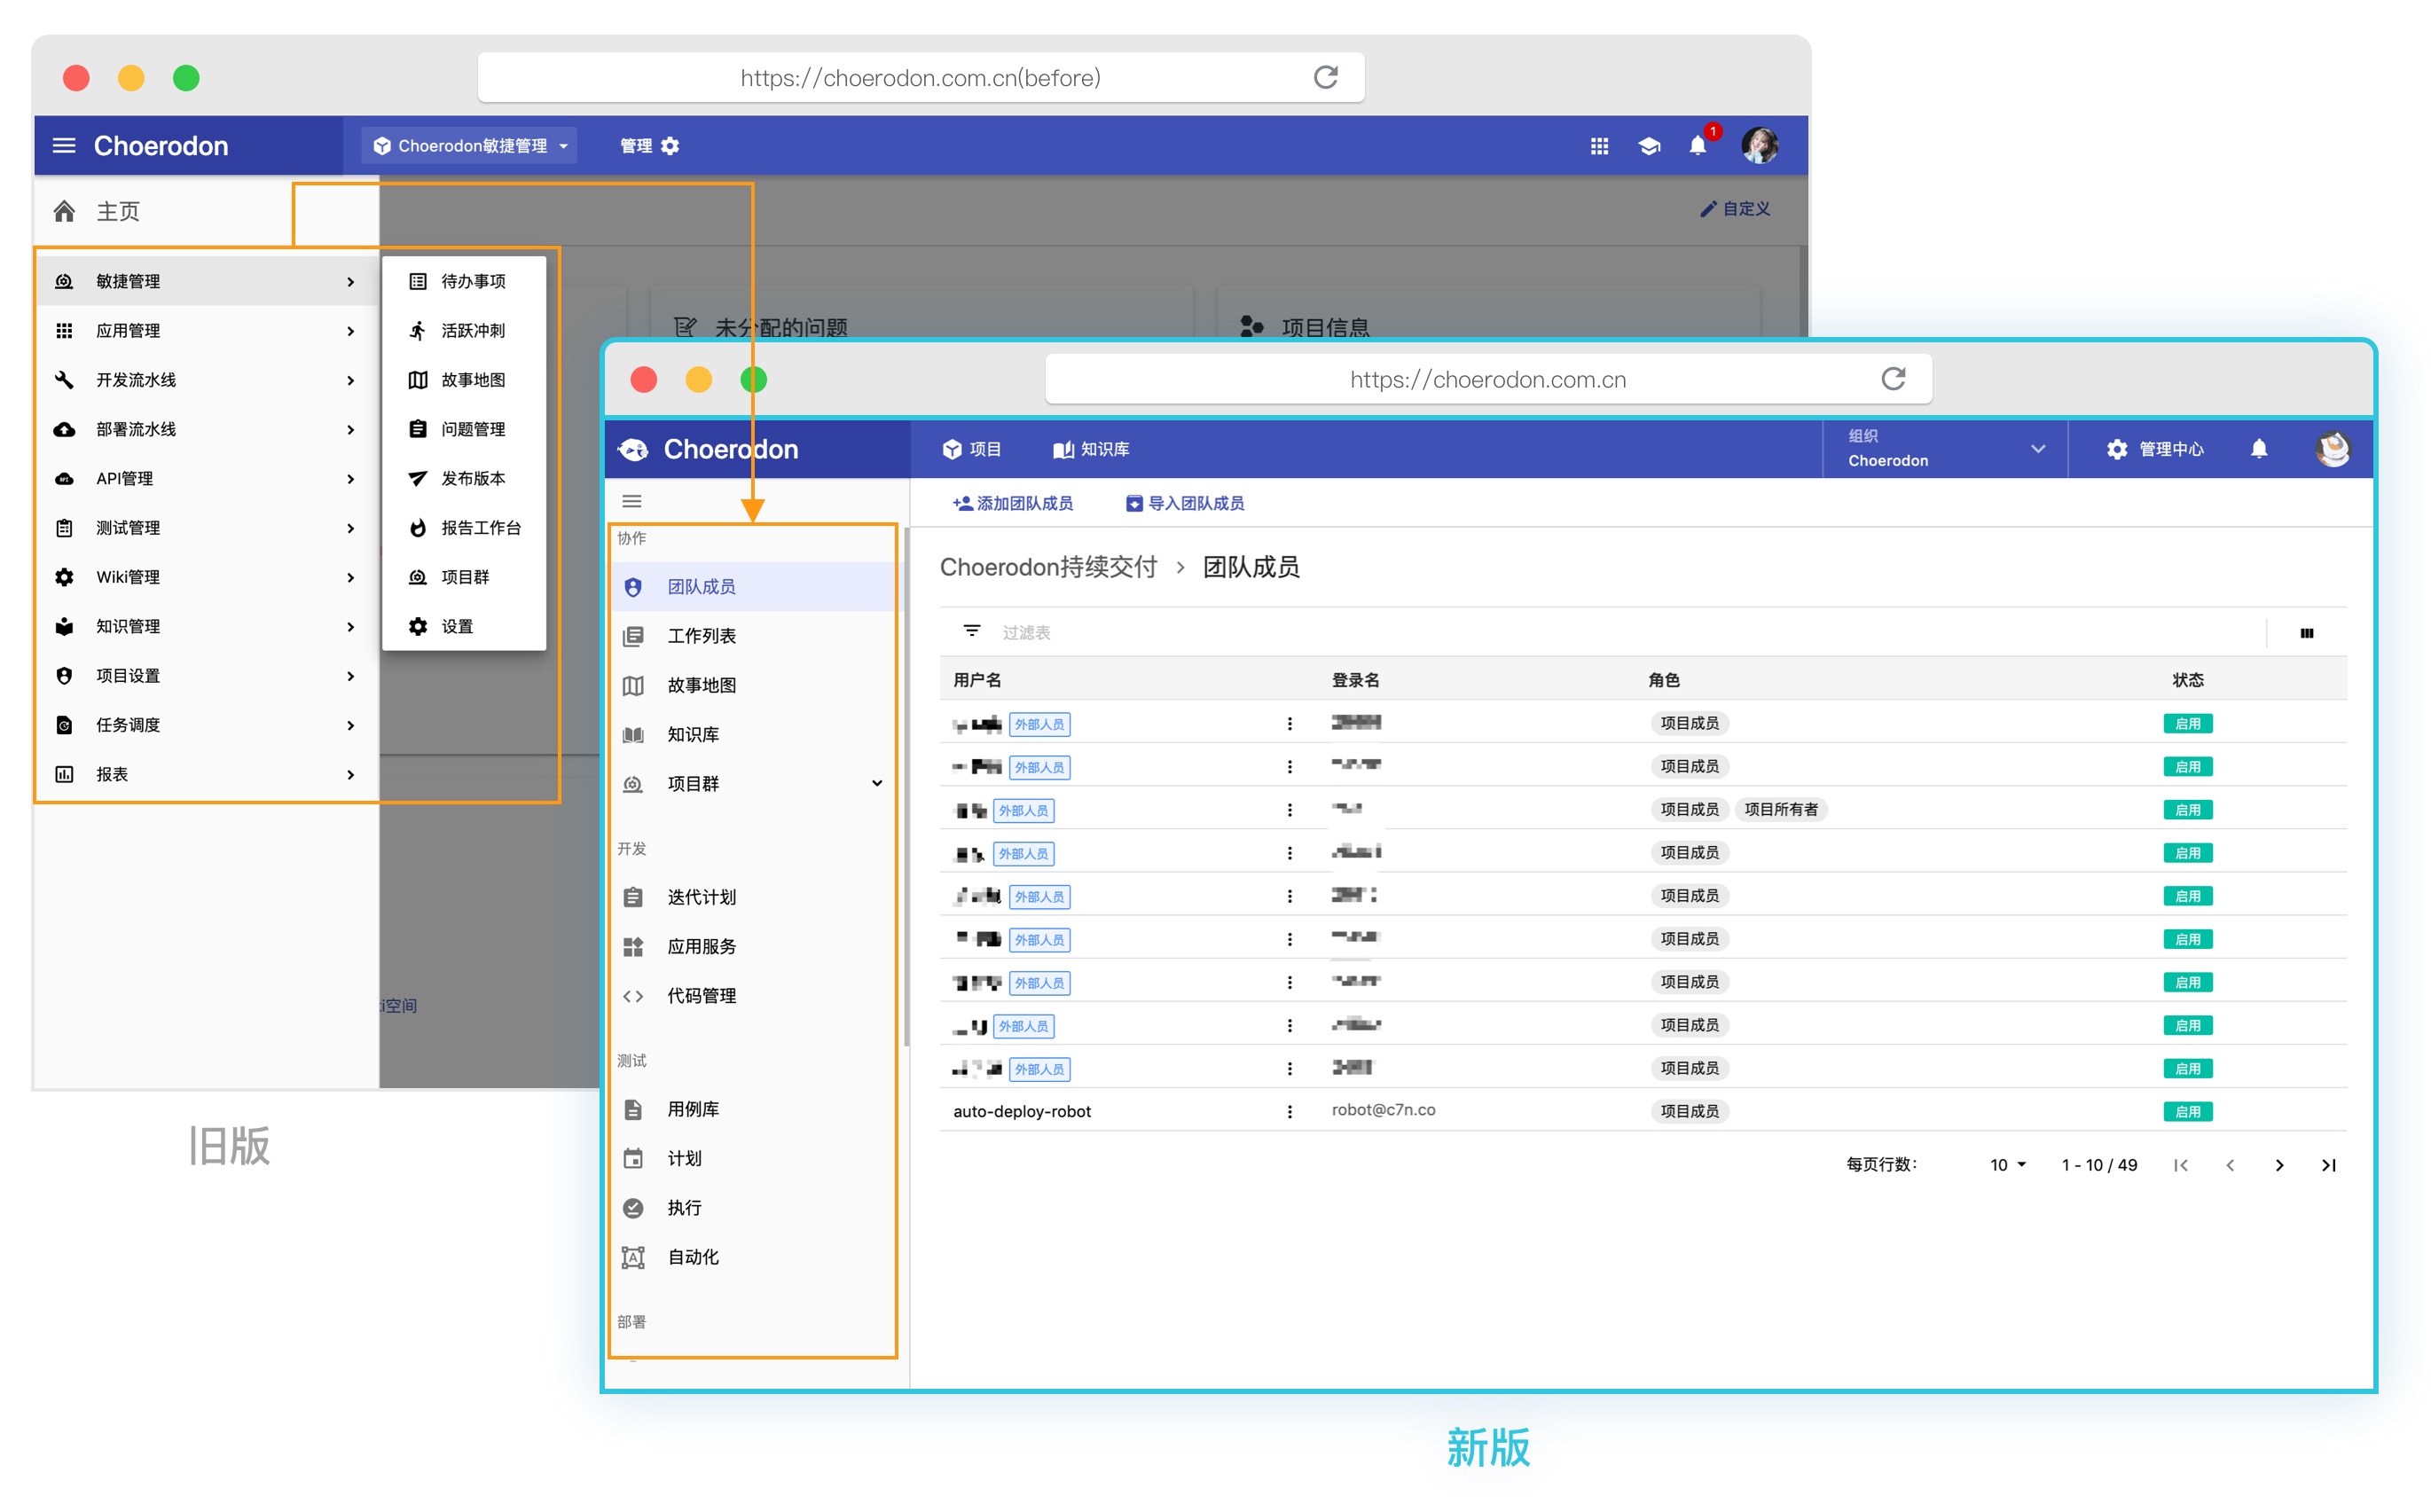
Task: Click 发布版本 paper plane icon
Action: 418,479
